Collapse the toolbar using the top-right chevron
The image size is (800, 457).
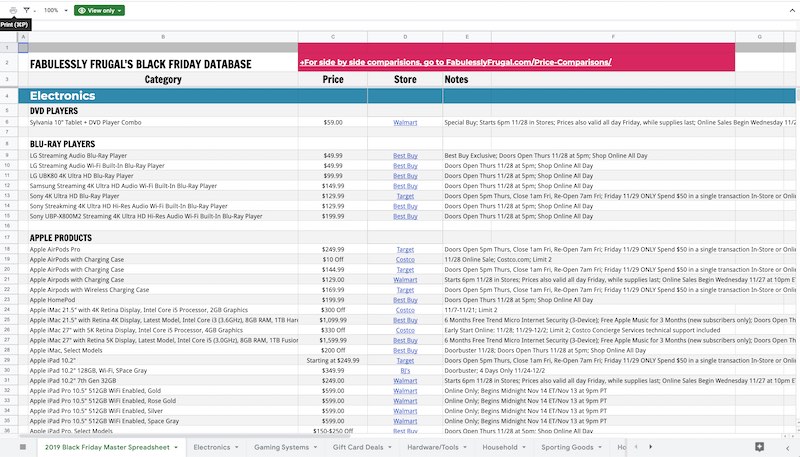pos(792,10)
